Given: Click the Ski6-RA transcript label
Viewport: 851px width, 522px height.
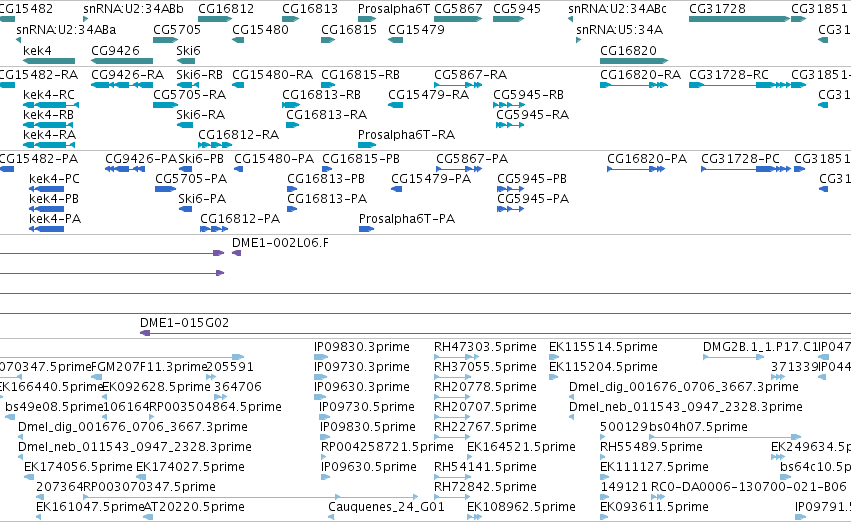Looking at the screenshot, I should pyautogui.click(x=200, y=115).
